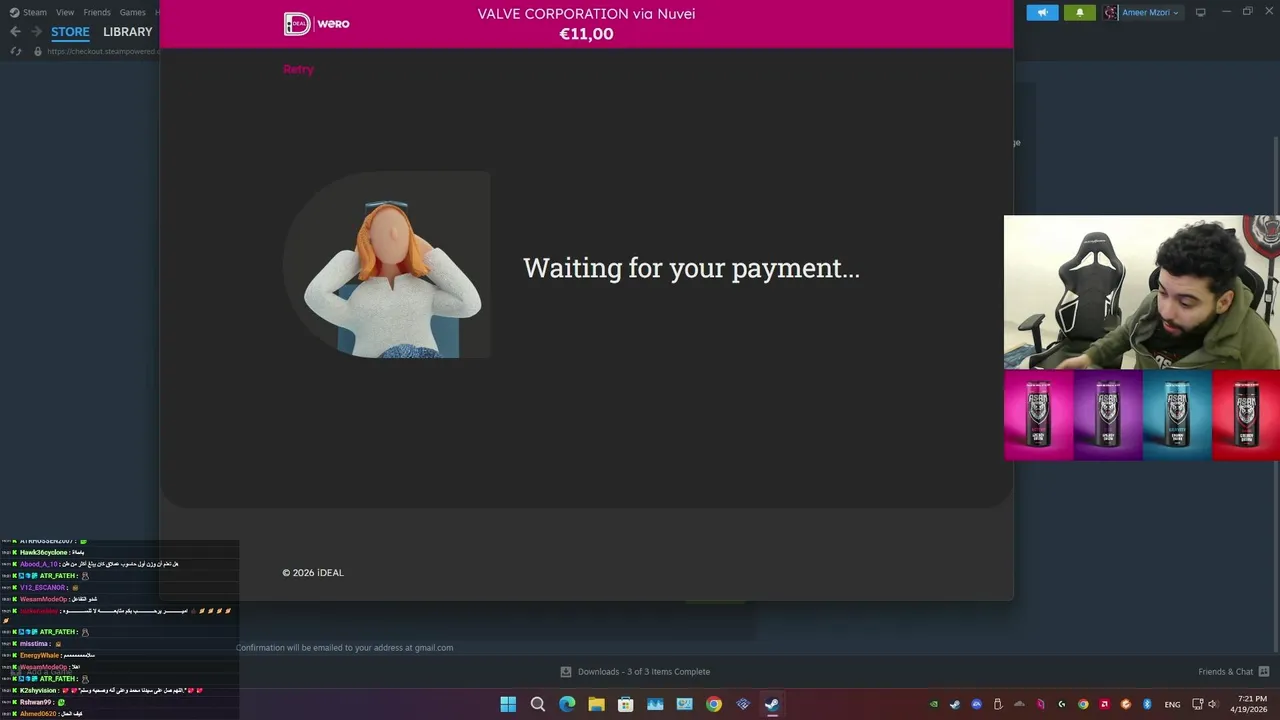This screenshot has height=720, width=1280.
Task: Go back with the Steam back arrow
Action: [15, 32]
